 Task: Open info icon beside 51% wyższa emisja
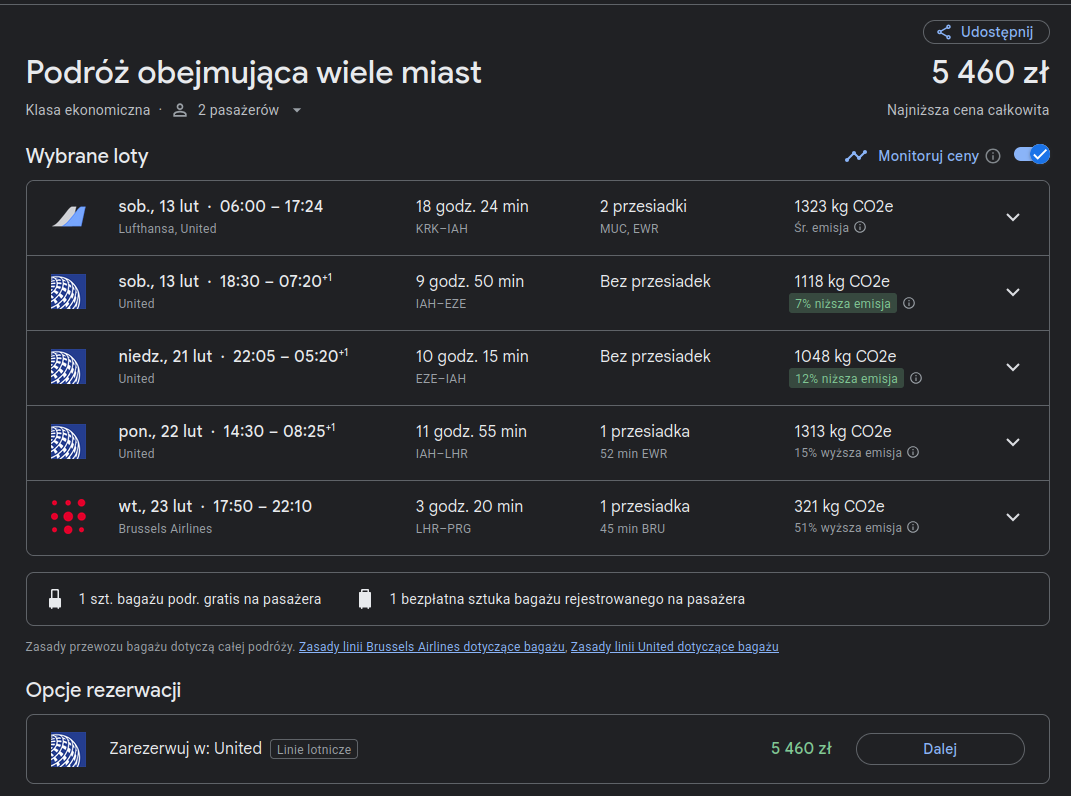(913, 527)
